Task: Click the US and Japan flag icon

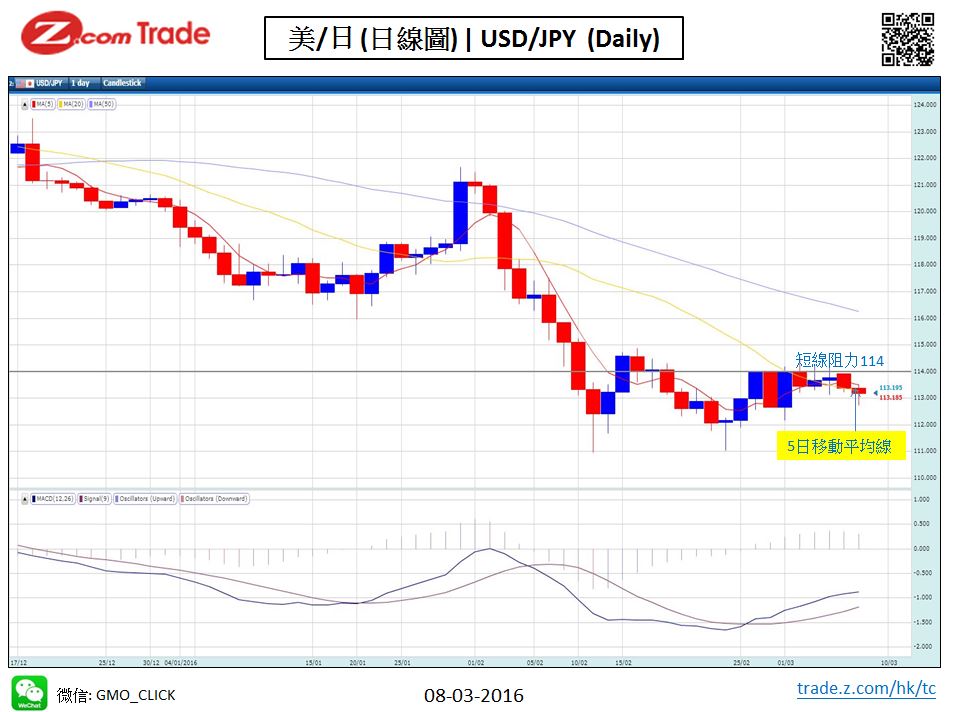Action: point(25,83)
